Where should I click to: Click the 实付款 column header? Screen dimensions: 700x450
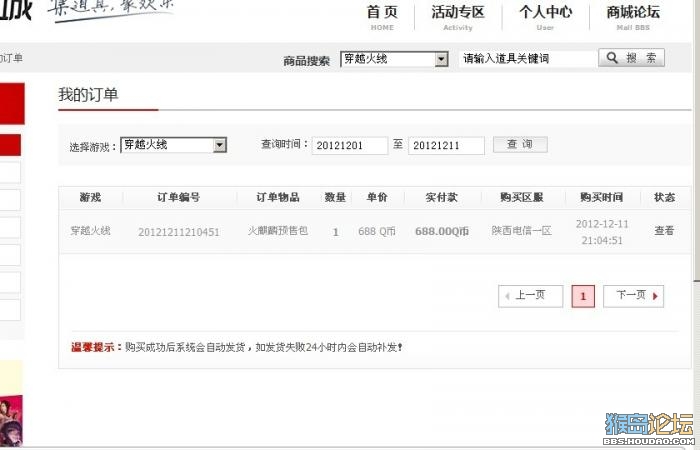click(x=441, y=197)
